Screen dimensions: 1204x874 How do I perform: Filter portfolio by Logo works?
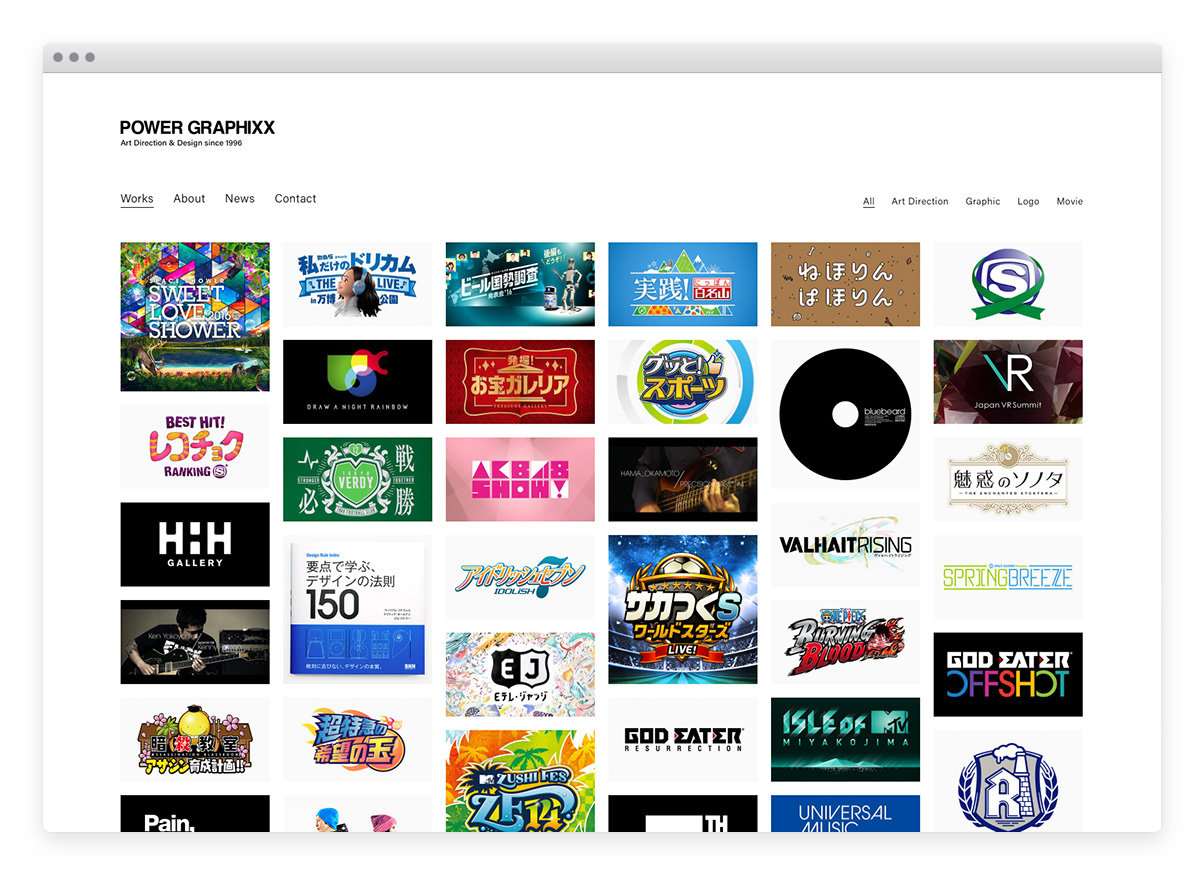point(1028,201)
